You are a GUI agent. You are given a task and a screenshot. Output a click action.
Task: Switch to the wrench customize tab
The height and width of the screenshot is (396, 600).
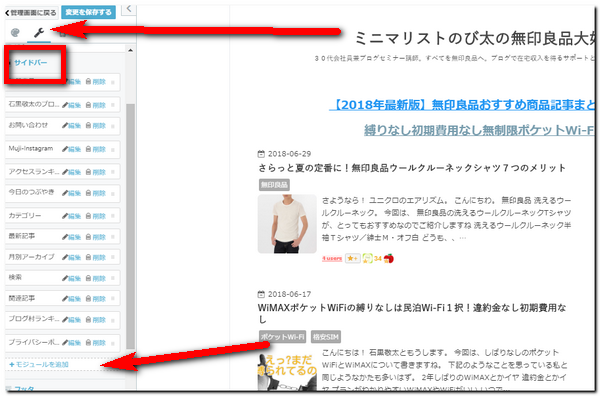click(x=39, y=33)
